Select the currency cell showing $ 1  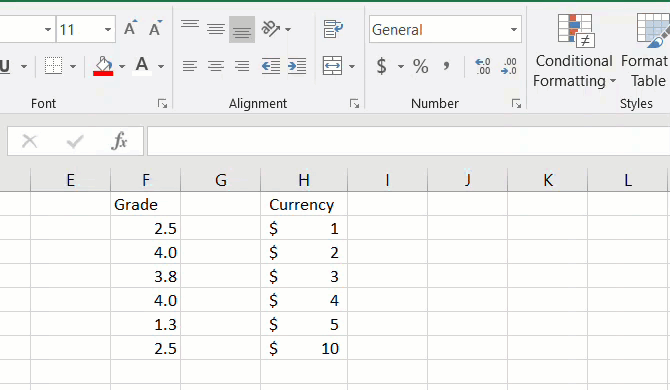pyautogui.click(x=304, y=228)
